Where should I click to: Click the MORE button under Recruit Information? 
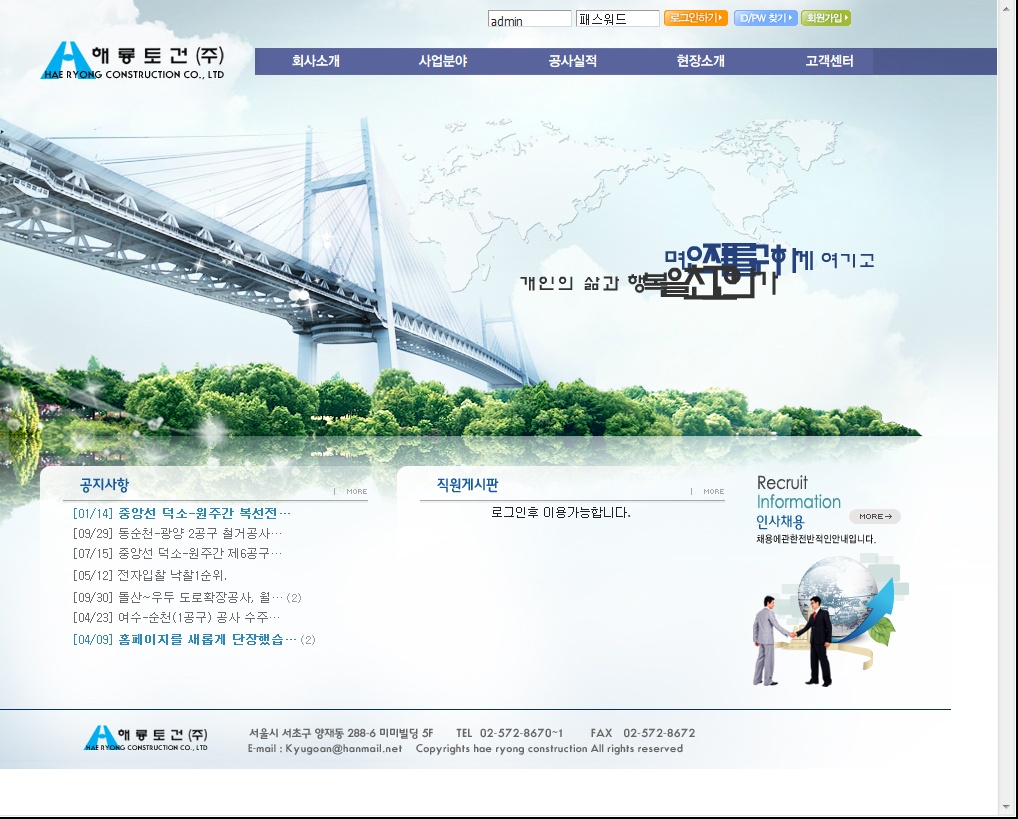click(x=874, y=517)
